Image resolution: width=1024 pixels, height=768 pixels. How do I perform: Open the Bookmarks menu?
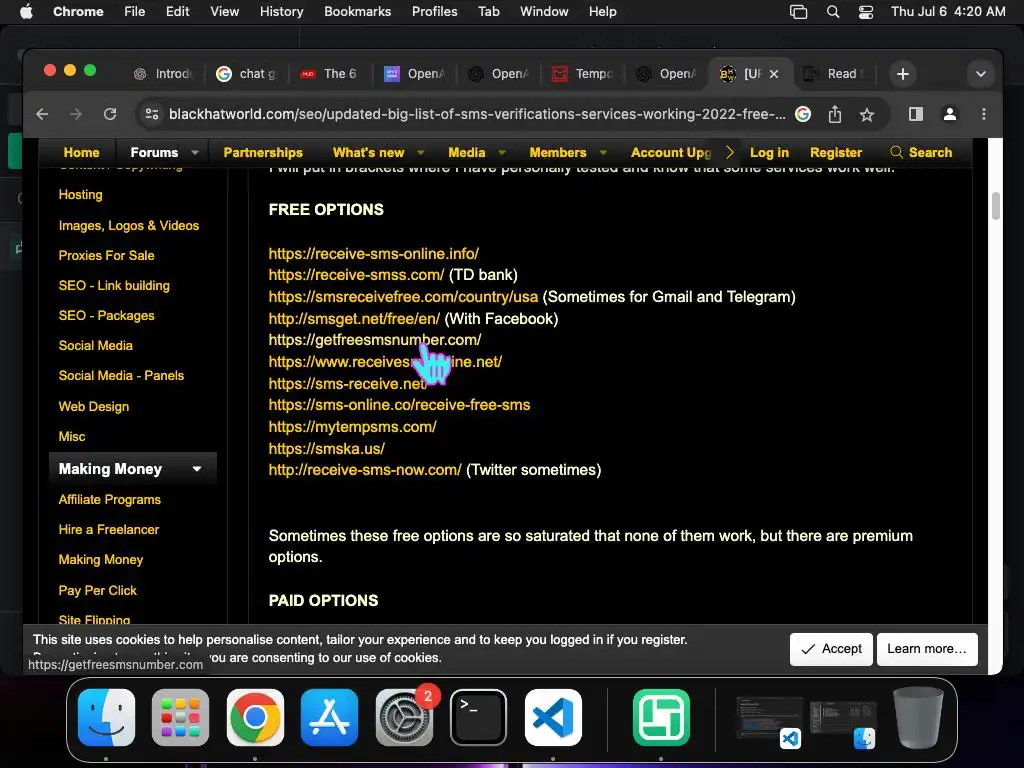tap(357, 12)
